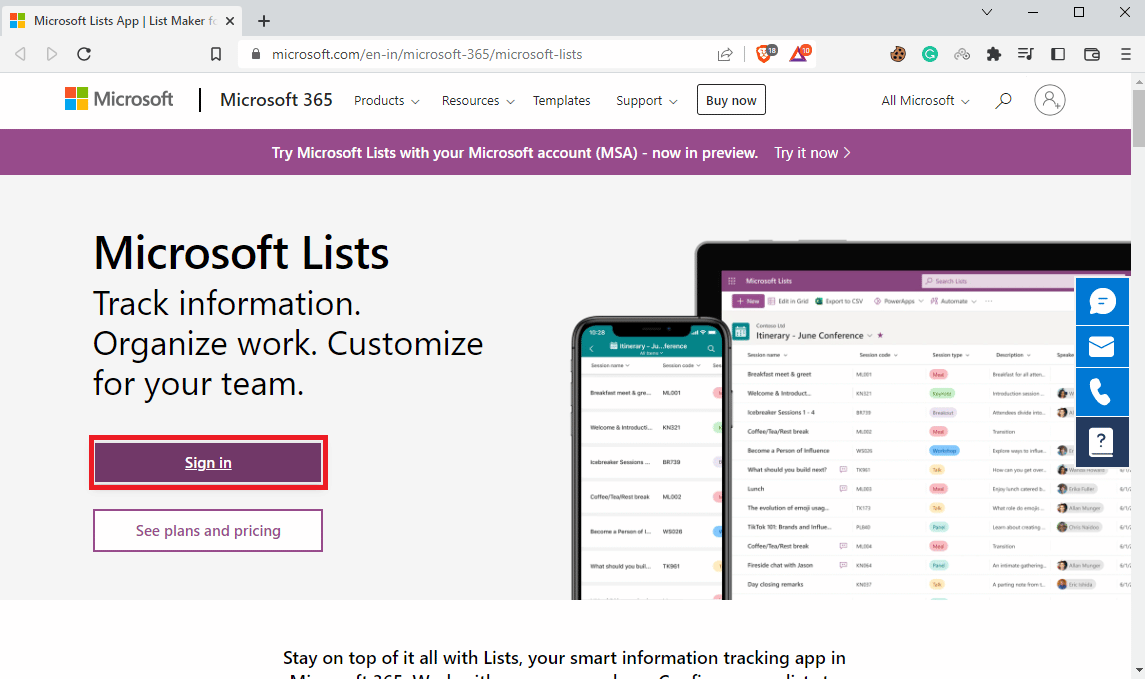The width and height of the screenshot is (1145, 679).
Task: Click the browser forward arrow
Action: (x=51, y=54)
